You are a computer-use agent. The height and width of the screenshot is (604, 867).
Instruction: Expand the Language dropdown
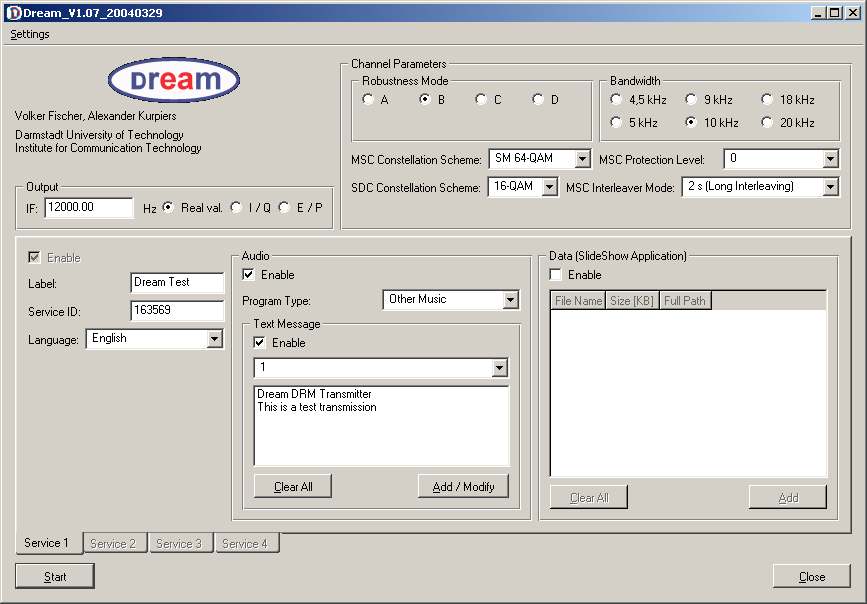click(x=214, y=339)
